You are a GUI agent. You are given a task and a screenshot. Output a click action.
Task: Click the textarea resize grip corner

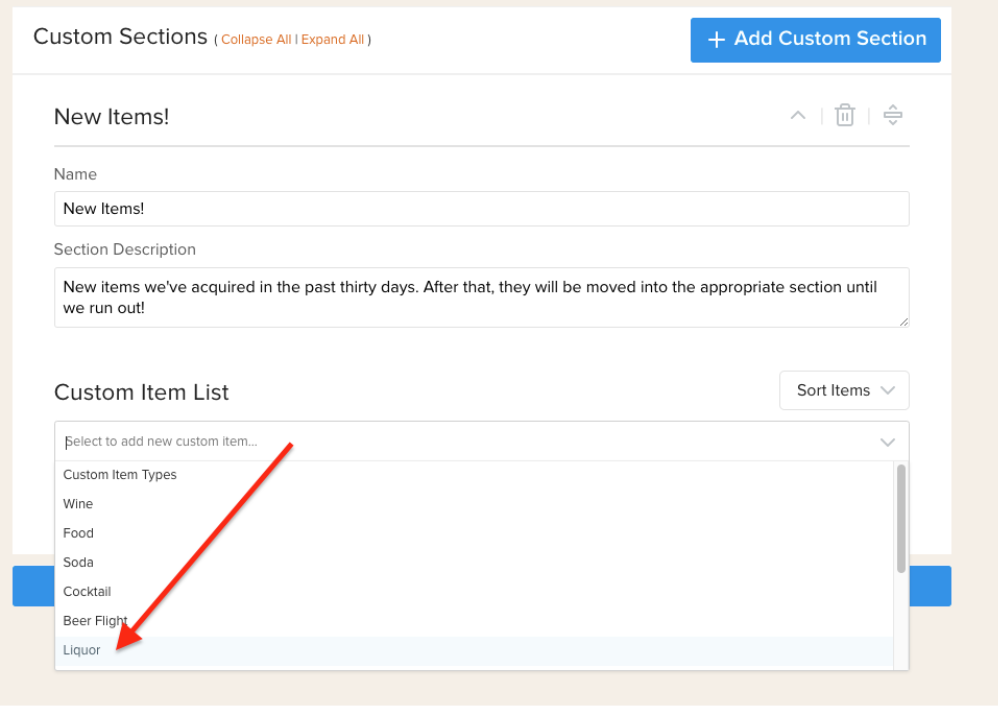(x=903, y=322)
